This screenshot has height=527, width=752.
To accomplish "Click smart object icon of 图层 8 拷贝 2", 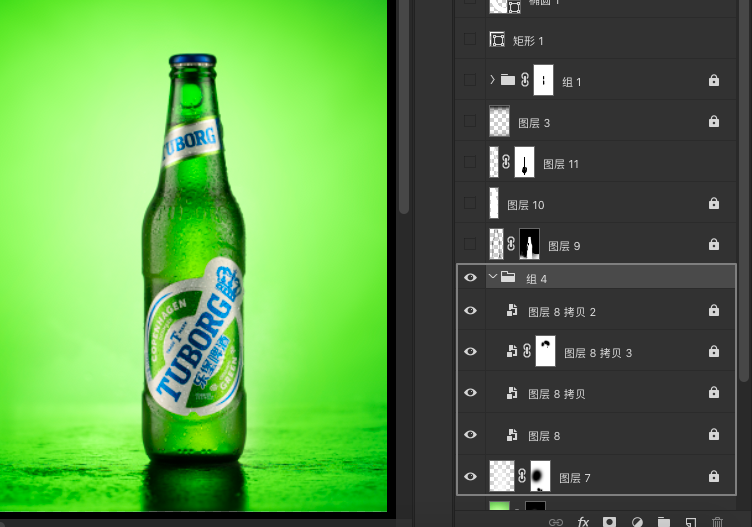I will click(x=512, y=311).
